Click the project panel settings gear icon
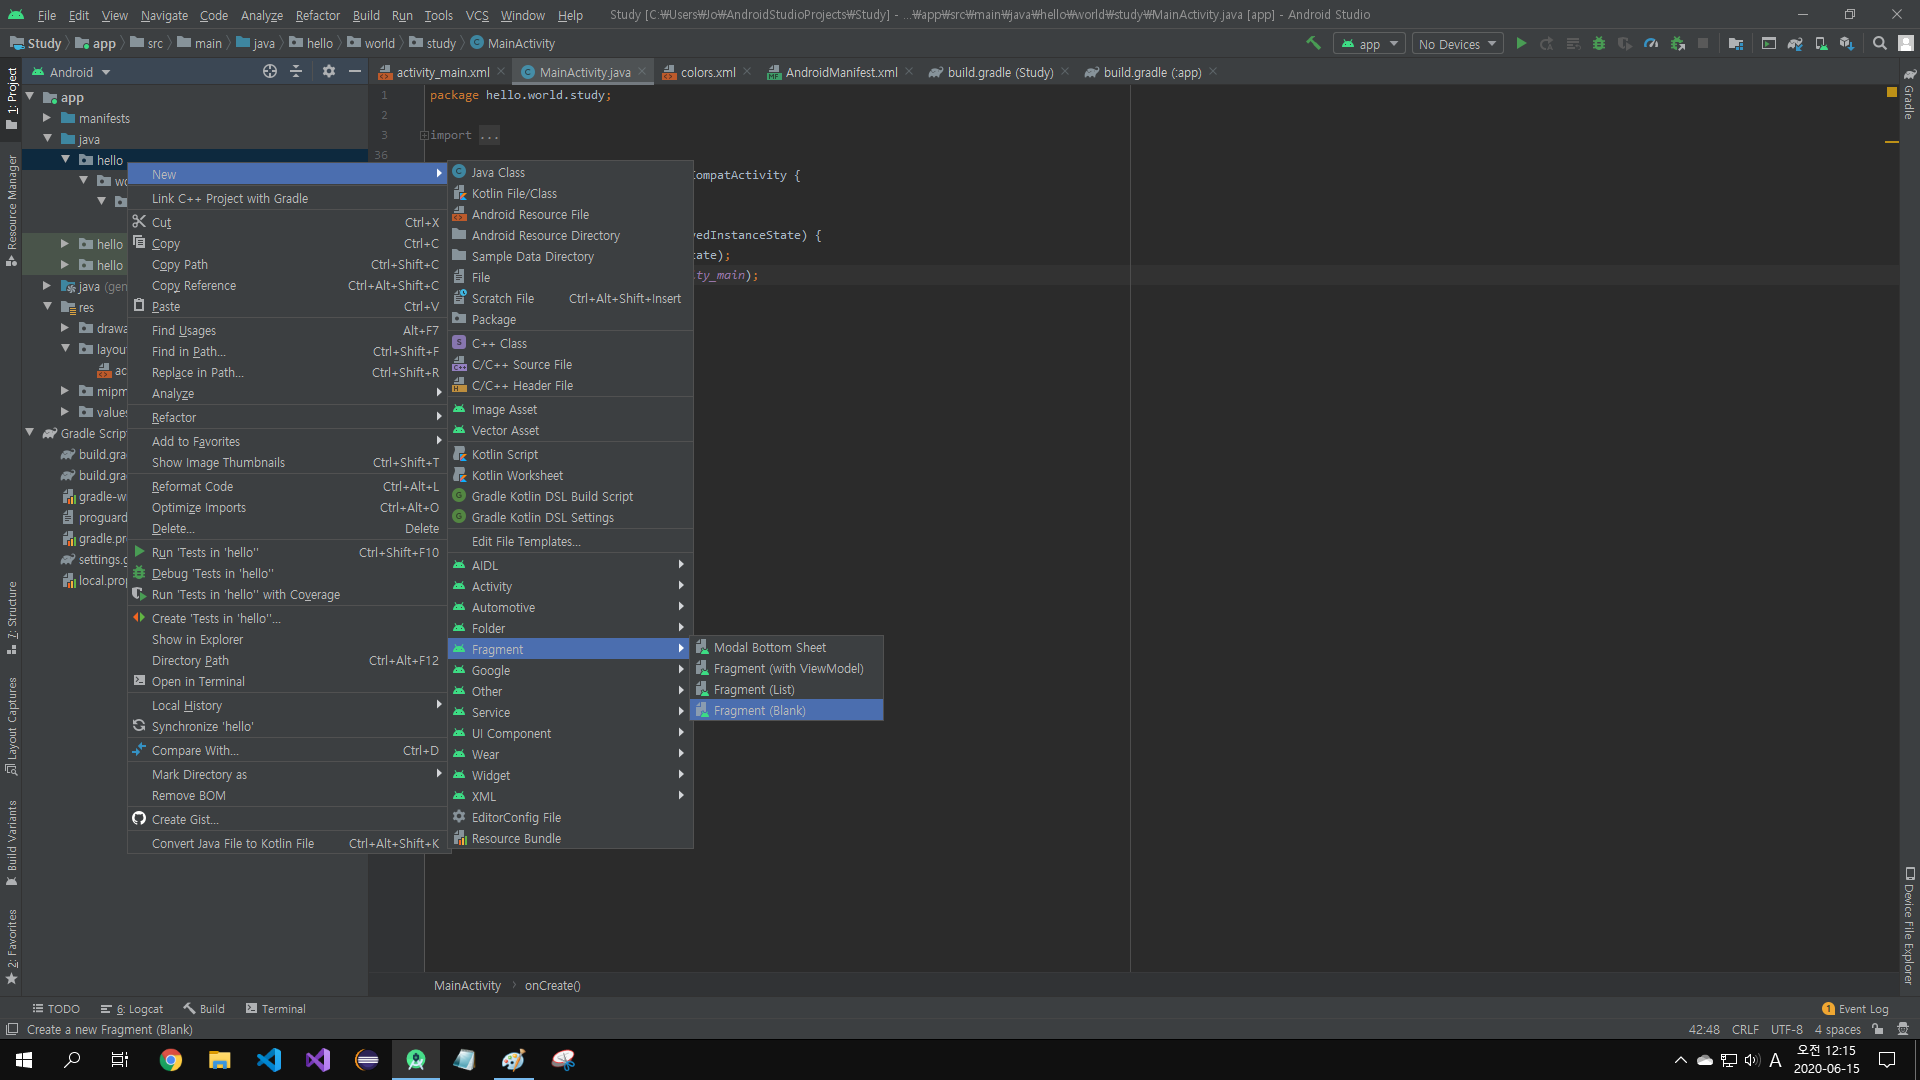This screenshot has width=1920, height=1080. [x=328, y=71]
